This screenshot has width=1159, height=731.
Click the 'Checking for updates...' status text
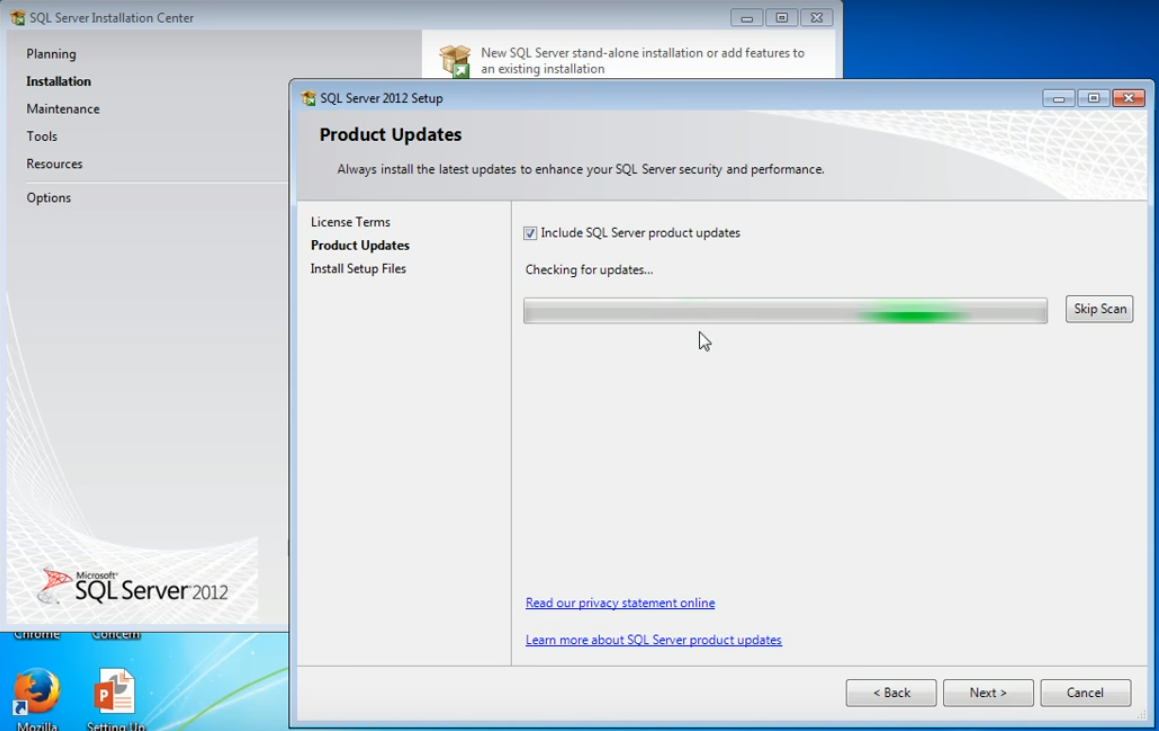tap(589, 270)
